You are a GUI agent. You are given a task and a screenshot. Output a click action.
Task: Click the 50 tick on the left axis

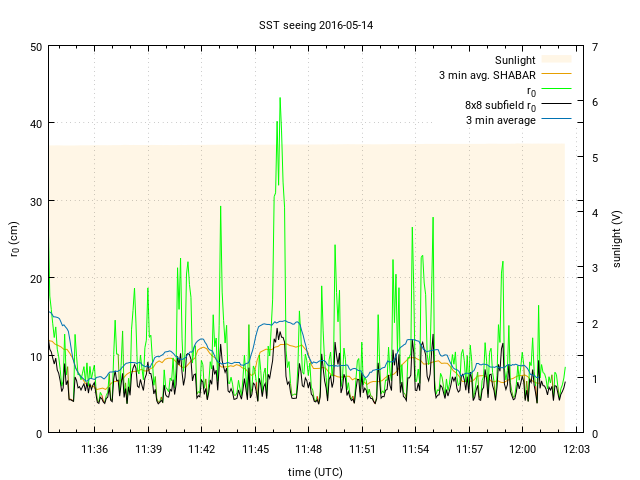coord(35,47)
